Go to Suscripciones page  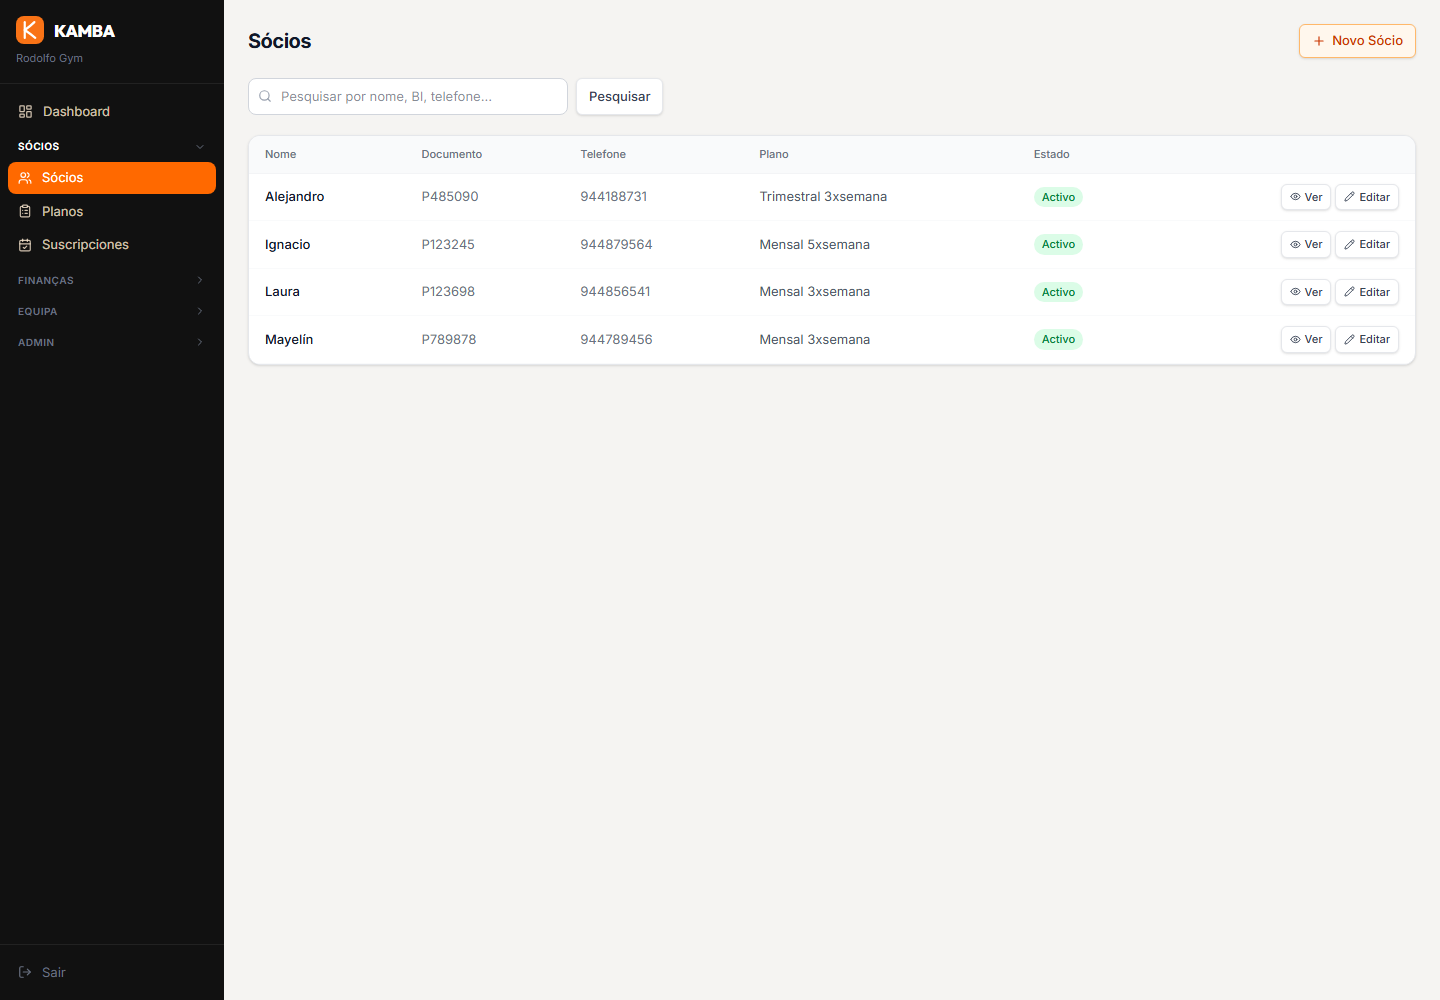pyautogui.click(x=112, y=245)
